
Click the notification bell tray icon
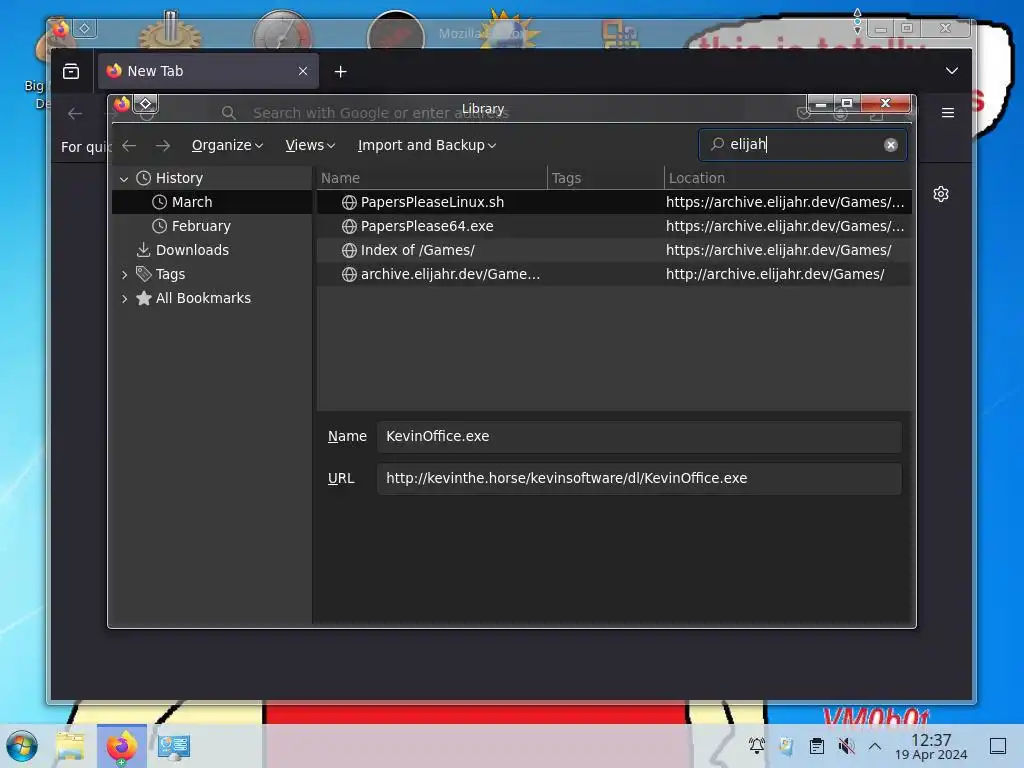coord(756,746)
